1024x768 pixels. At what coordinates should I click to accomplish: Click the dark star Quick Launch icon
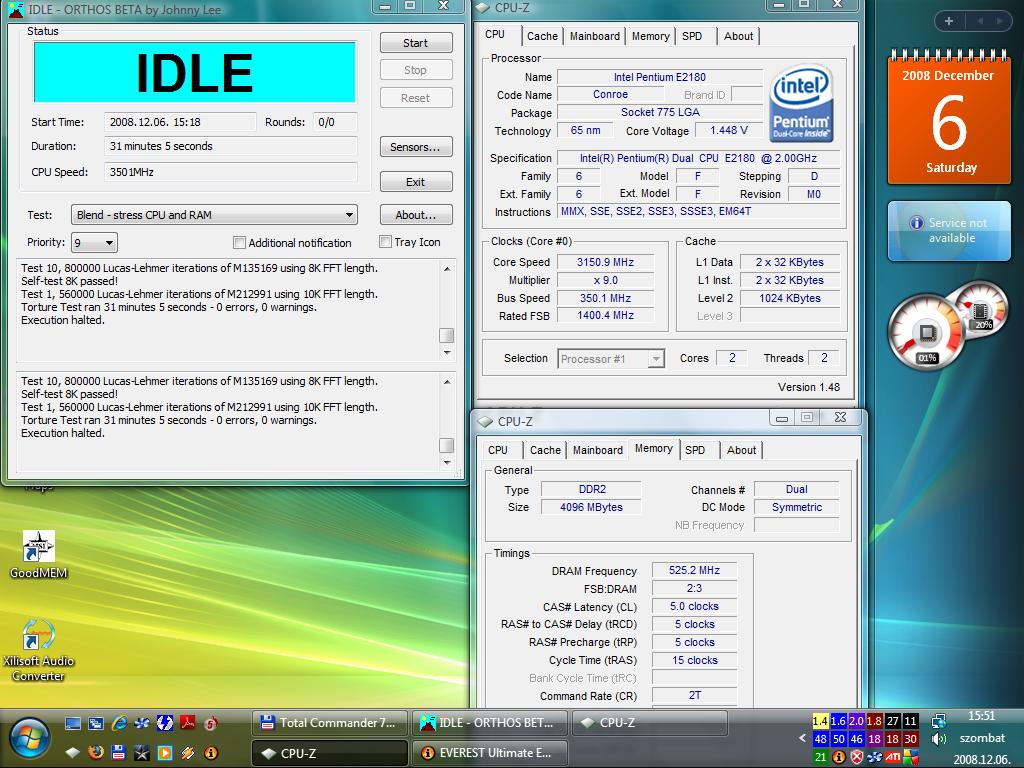(x=142, y=752)
